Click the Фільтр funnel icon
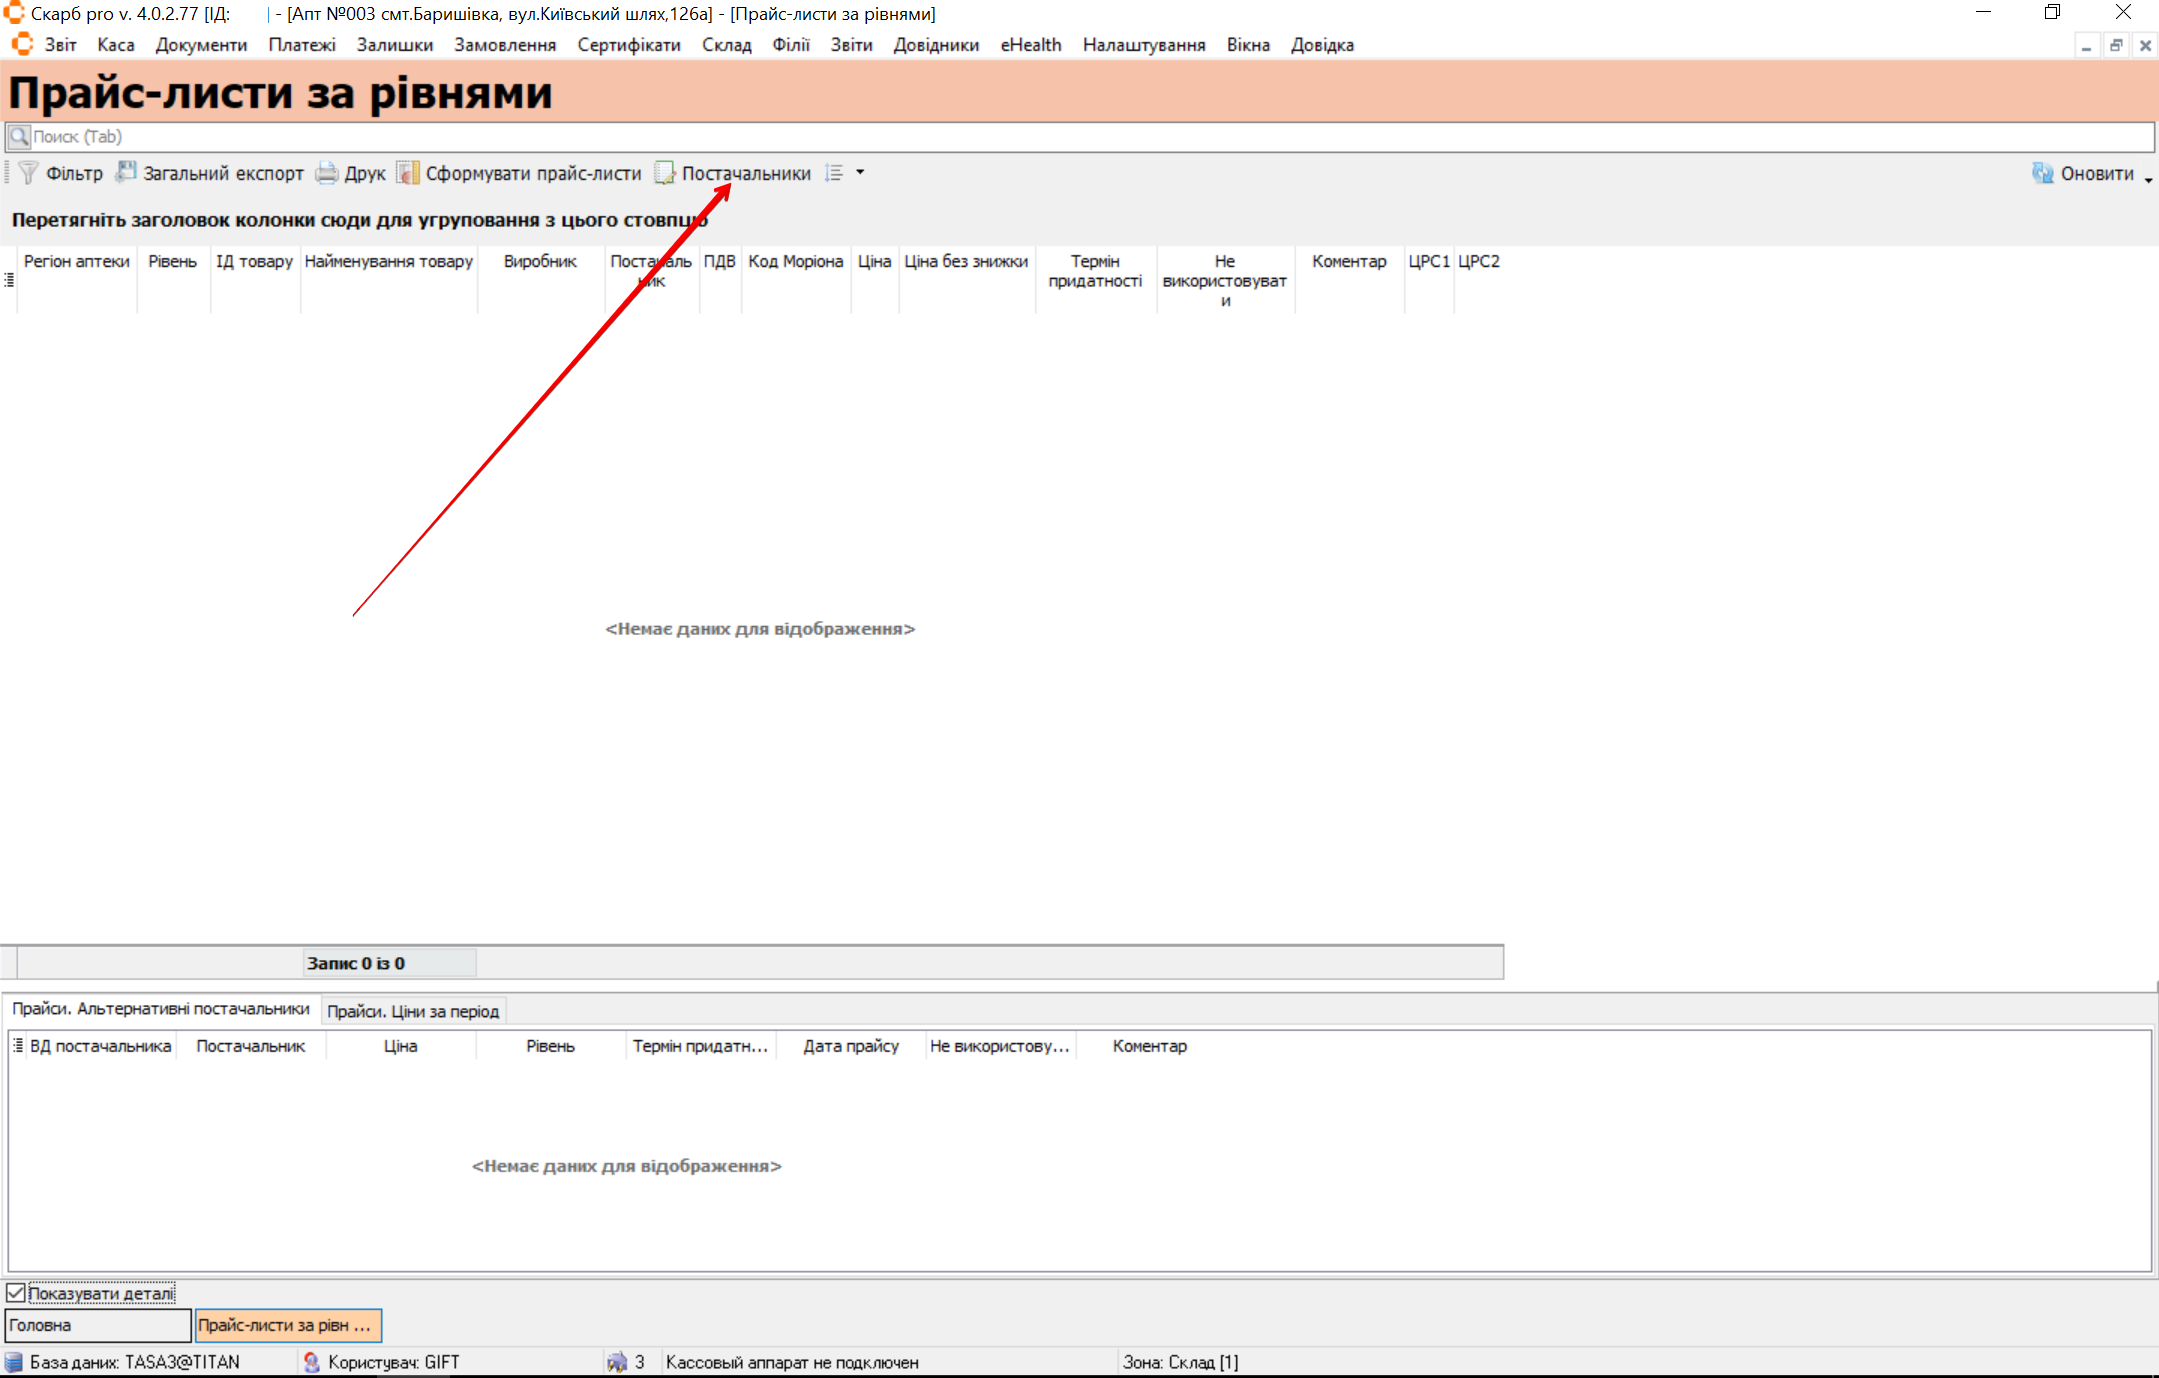The image size is (2159, 1378). click(28, 173)
